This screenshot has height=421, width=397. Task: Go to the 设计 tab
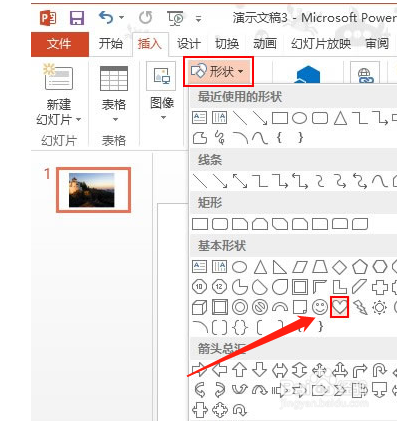pyautogui.click(x=189, y=44)
